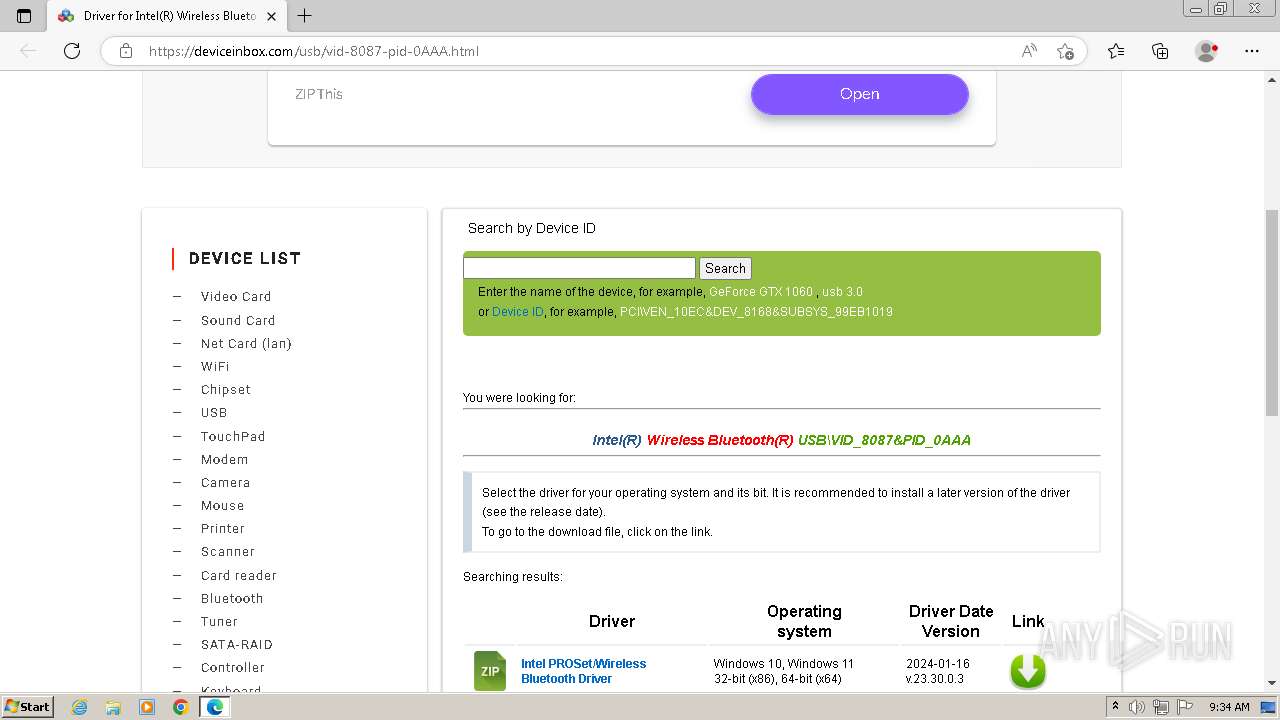
Task: Open Bluetooth category
Action: (x=232, y=598)
